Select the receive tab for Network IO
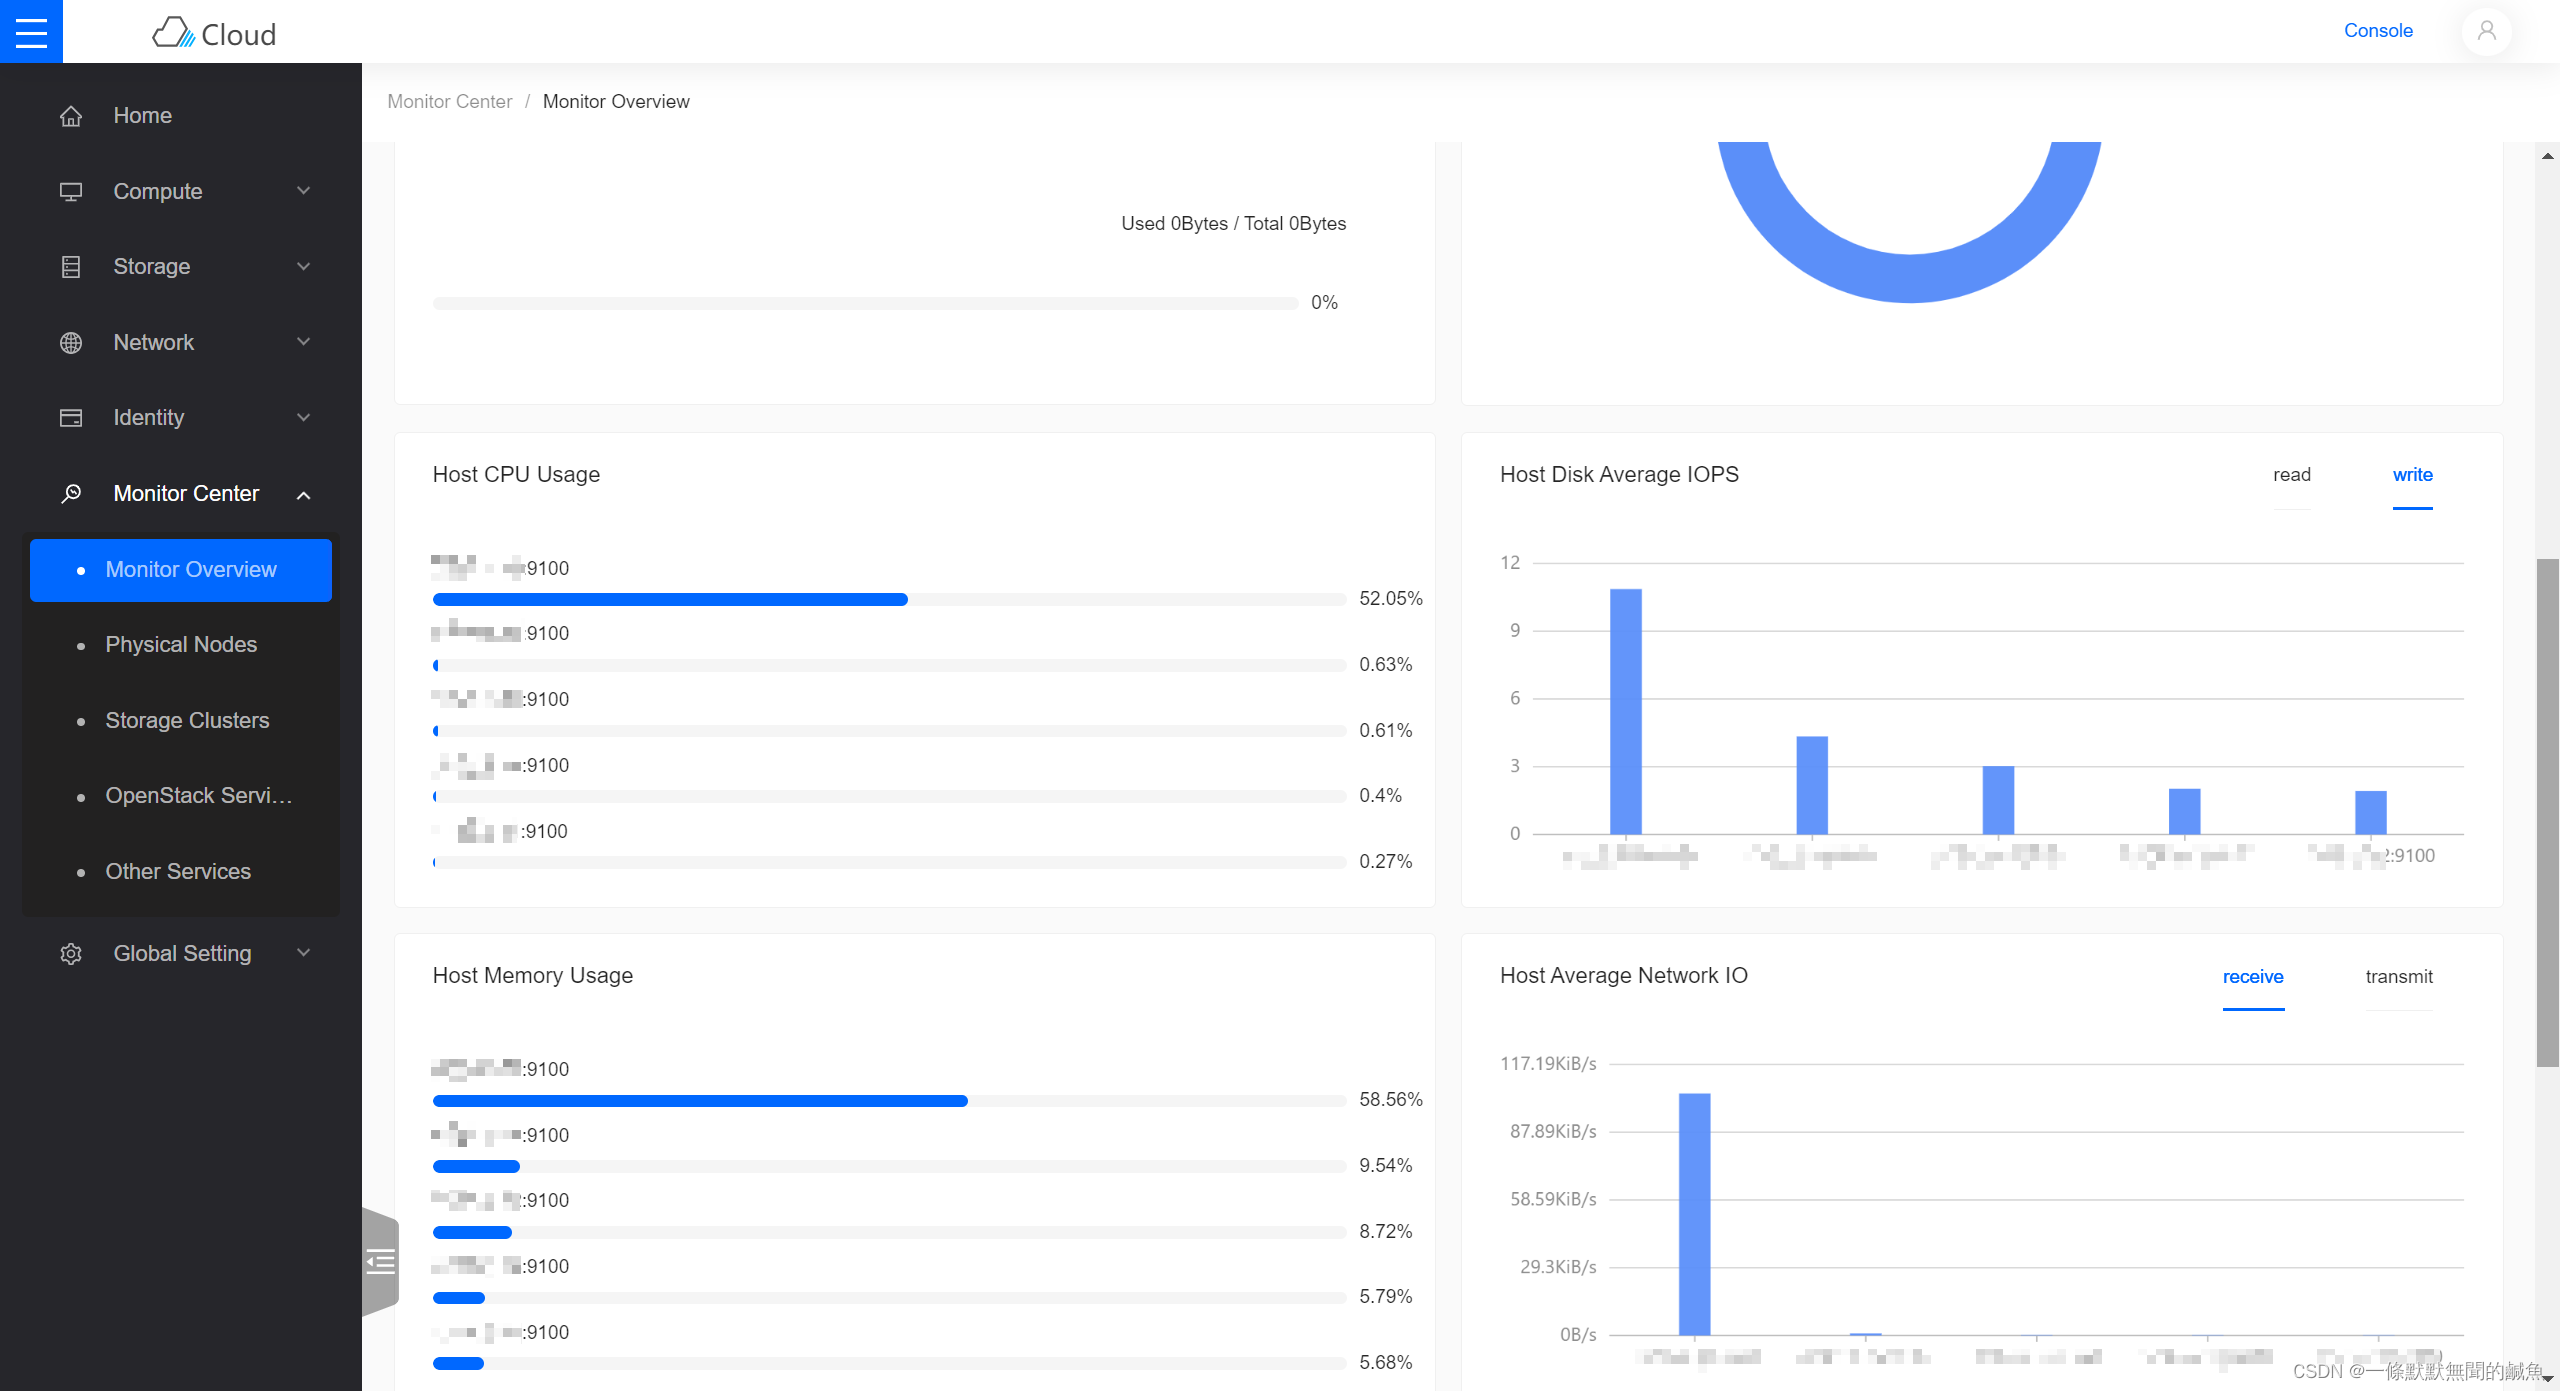 pos(2253,977)
